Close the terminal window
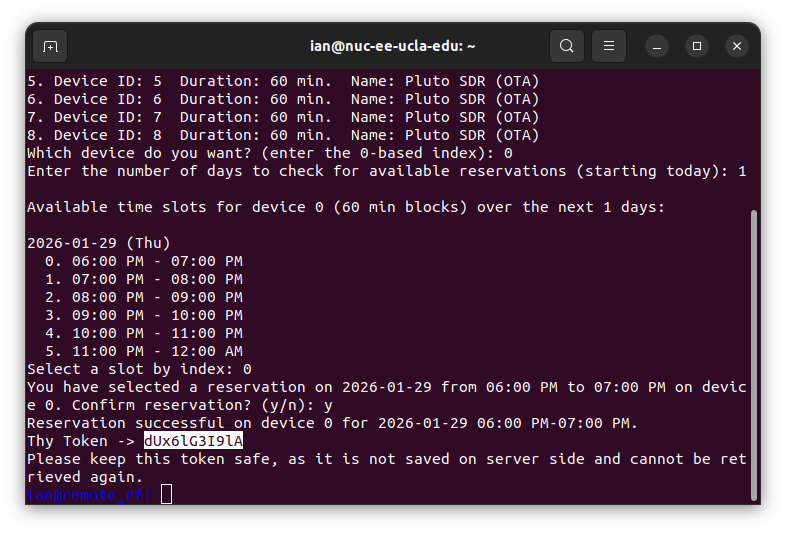Screen dimensions: 786x533 [x=737, y=46]
